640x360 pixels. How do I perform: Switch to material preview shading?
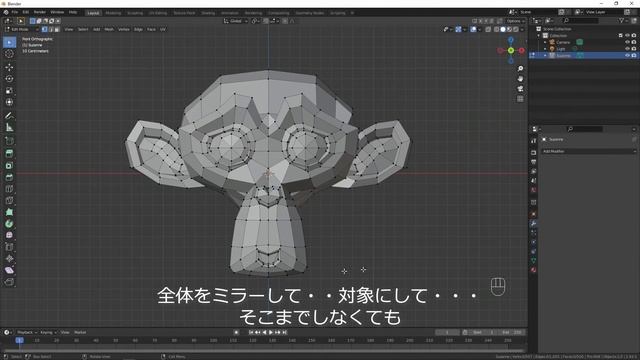(509, 29)
